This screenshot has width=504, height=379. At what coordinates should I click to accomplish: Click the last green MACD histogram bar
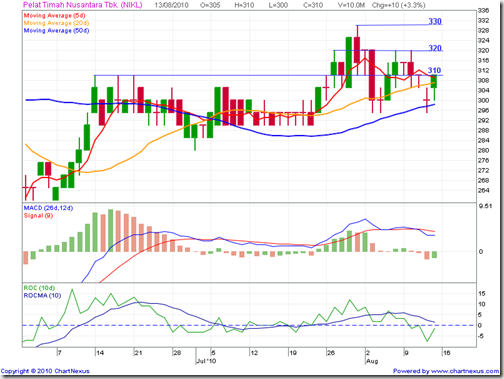[x=434, y=255]
